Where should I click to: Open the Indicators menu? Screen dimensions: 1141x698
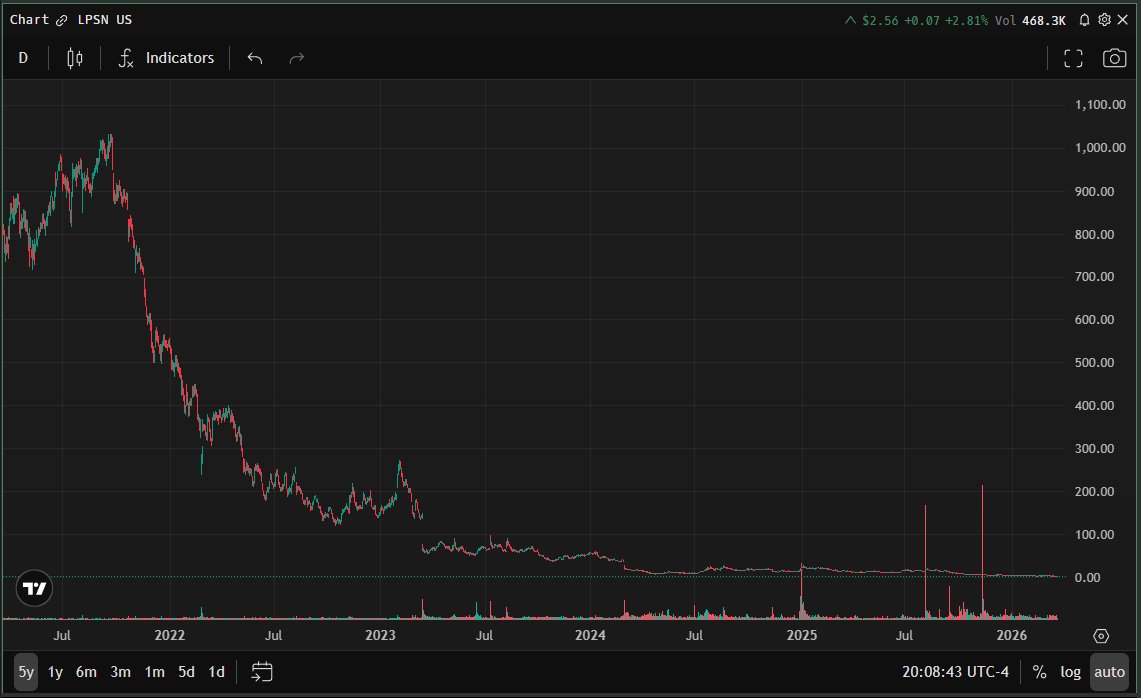click(166, 58)
